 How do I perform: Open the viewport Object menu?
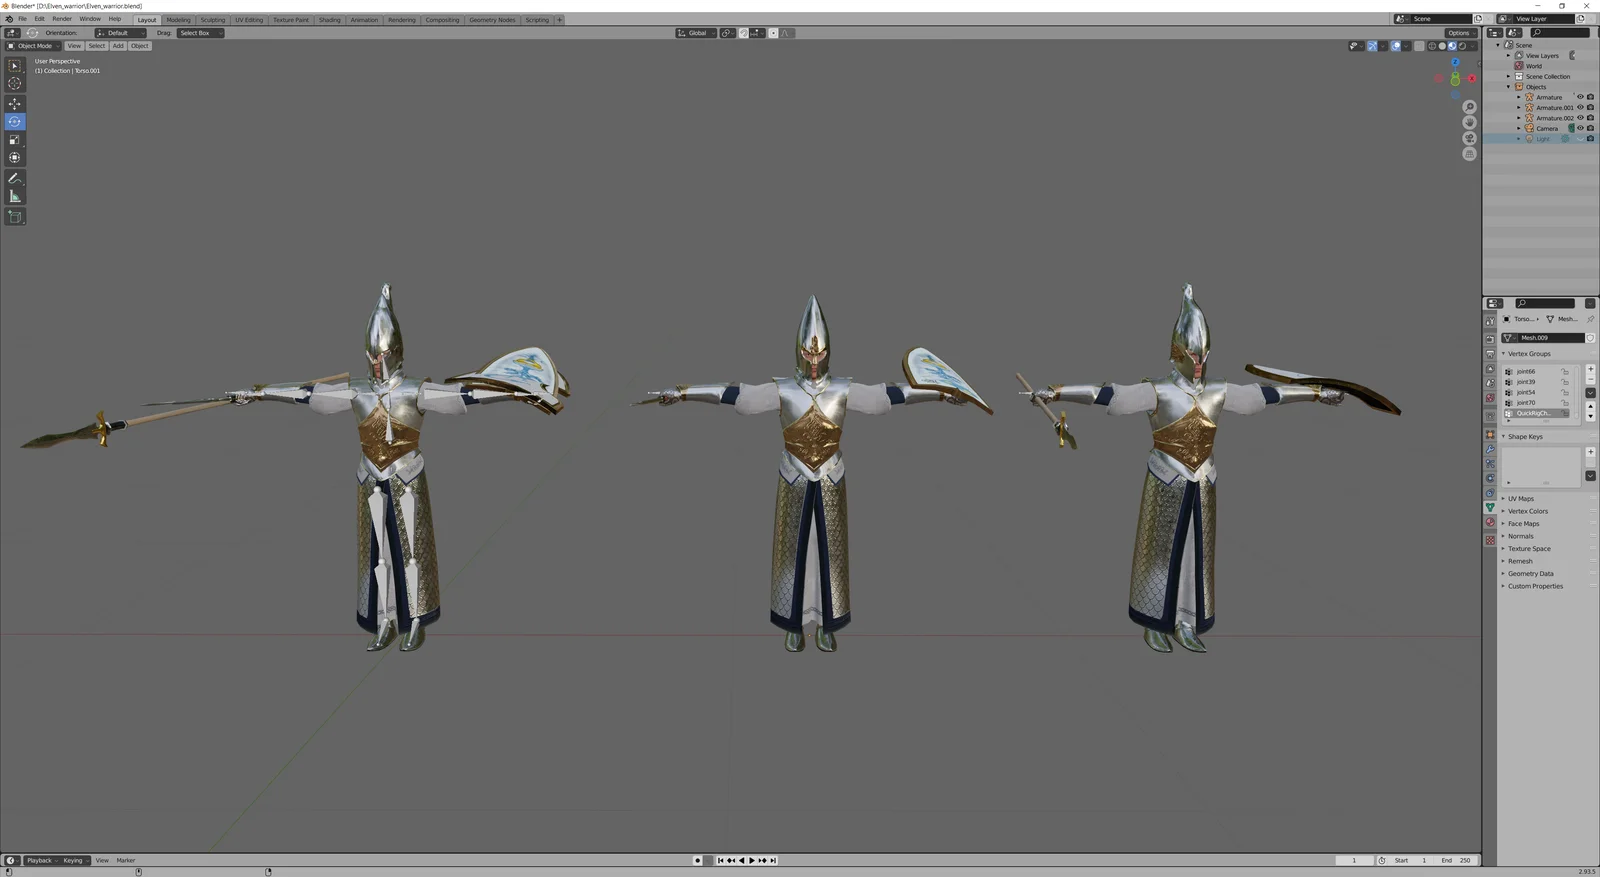pyautogui.click(x=139, y=46)
